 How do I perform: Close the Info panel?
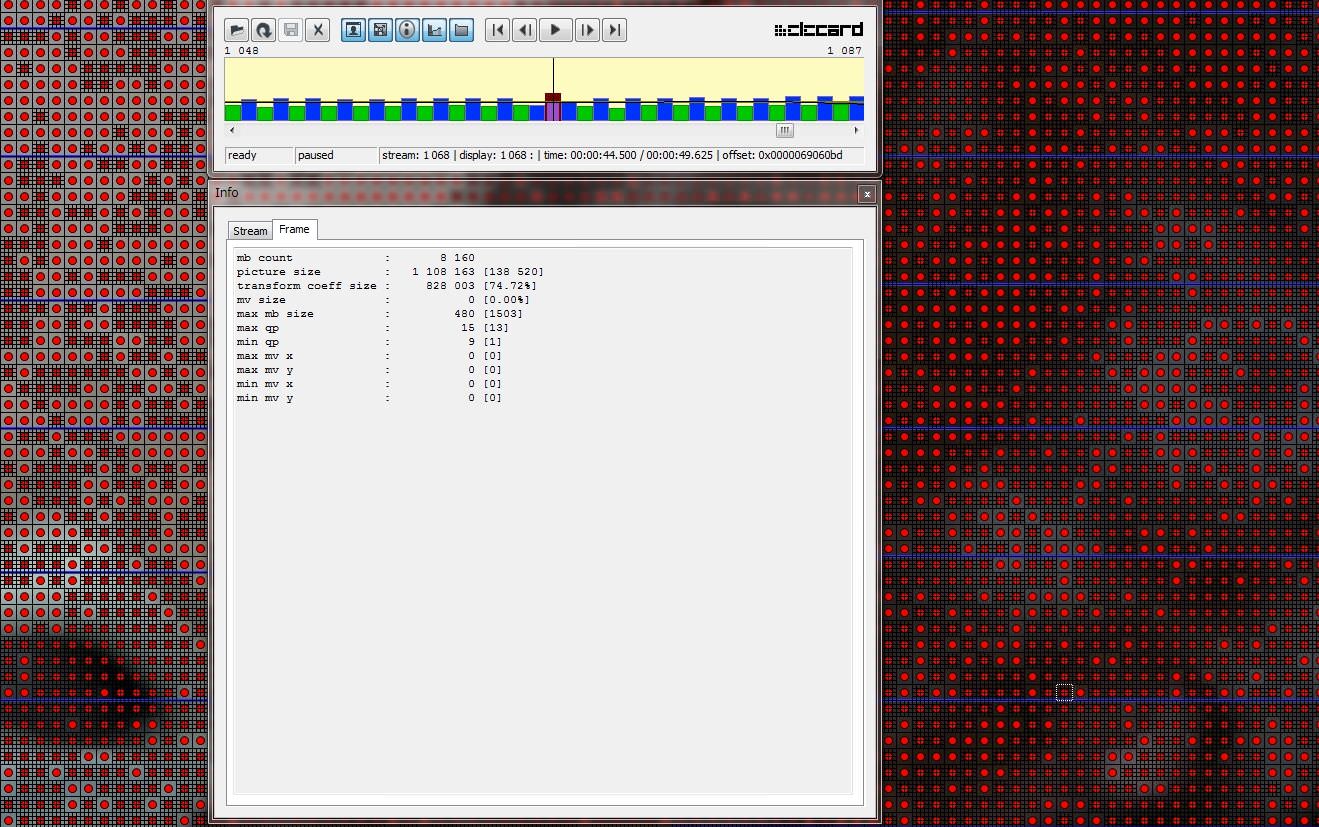[867, 194]
